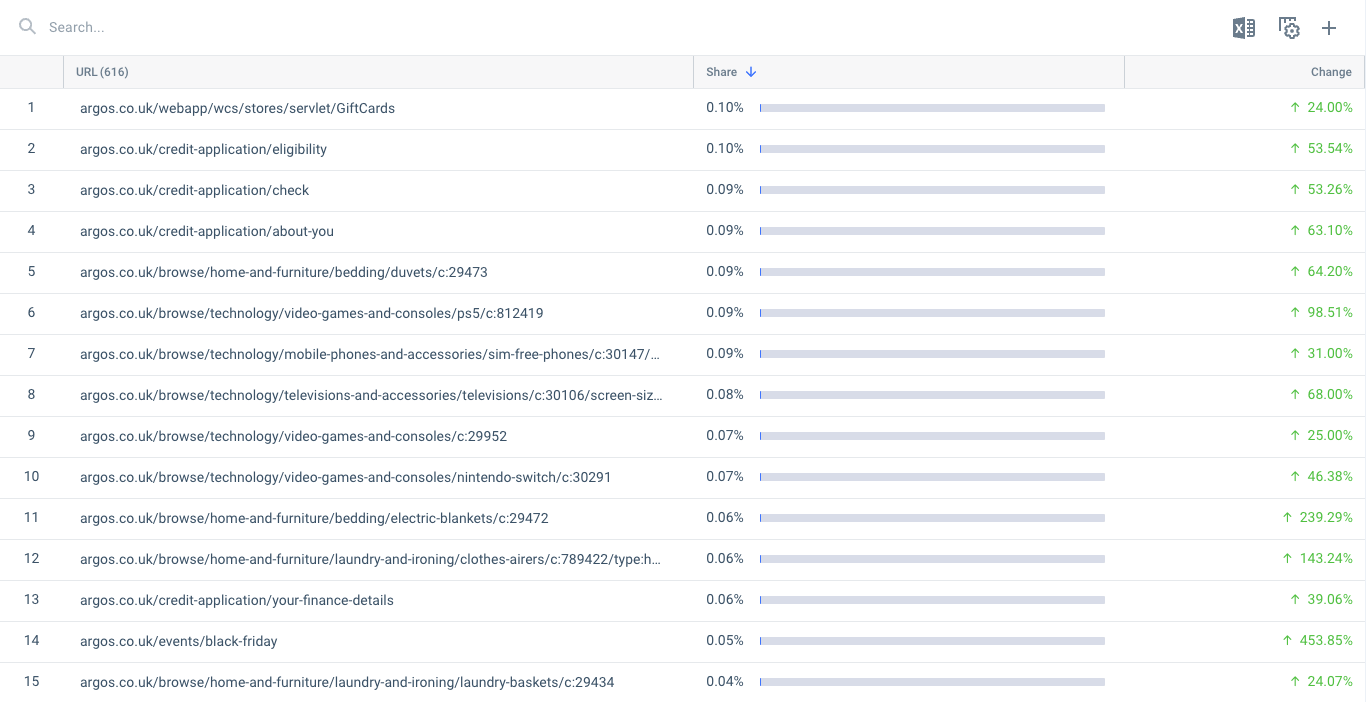
Task: Select row number 13
Action: coord(31,599)
